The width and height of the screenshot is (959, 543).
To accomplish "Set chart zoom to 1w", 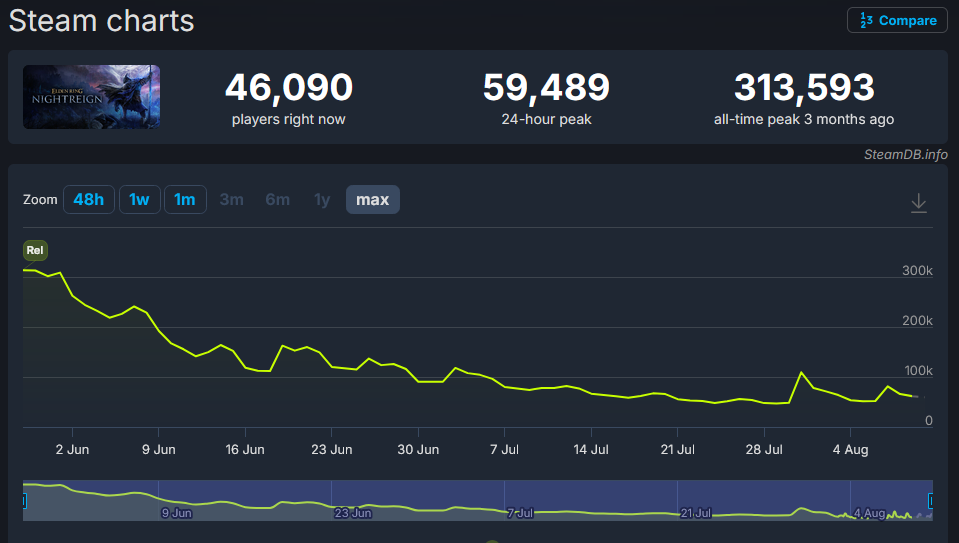I will (x=139, y=199).
